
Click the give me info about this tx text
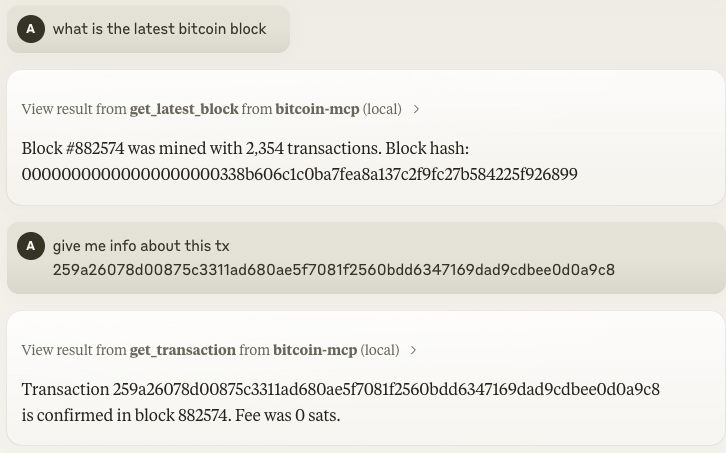point(141,245)
